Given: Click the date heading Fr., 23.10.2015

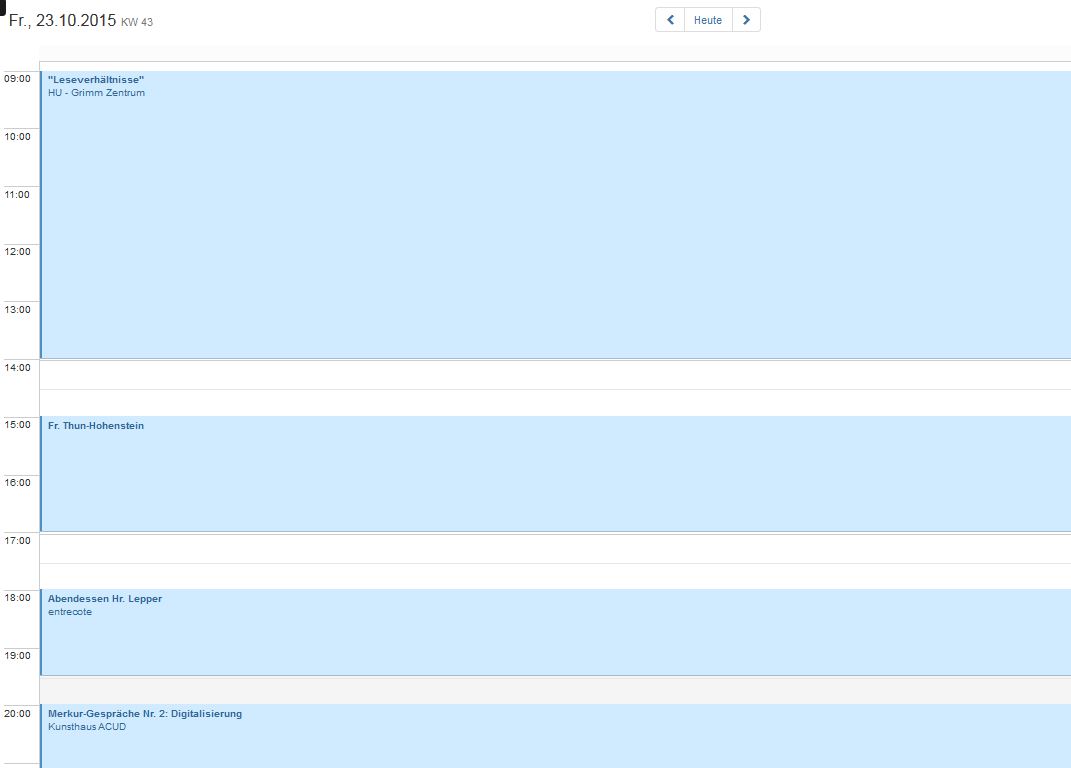Looking at the screenshot, I should [63, 20].
